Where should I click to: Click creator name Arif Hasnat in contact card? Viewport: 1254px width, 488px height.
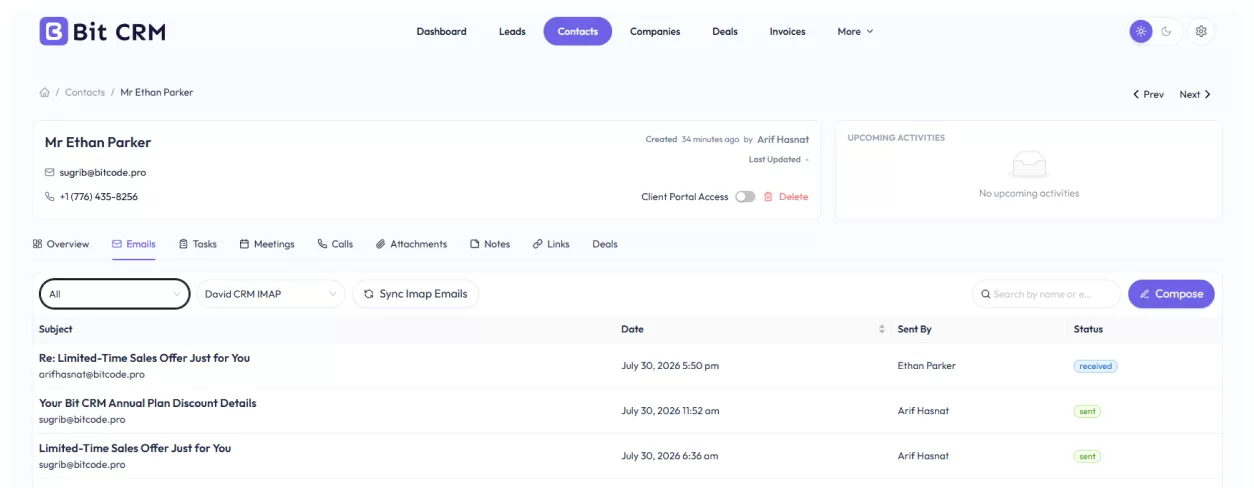tap(783, 139)
